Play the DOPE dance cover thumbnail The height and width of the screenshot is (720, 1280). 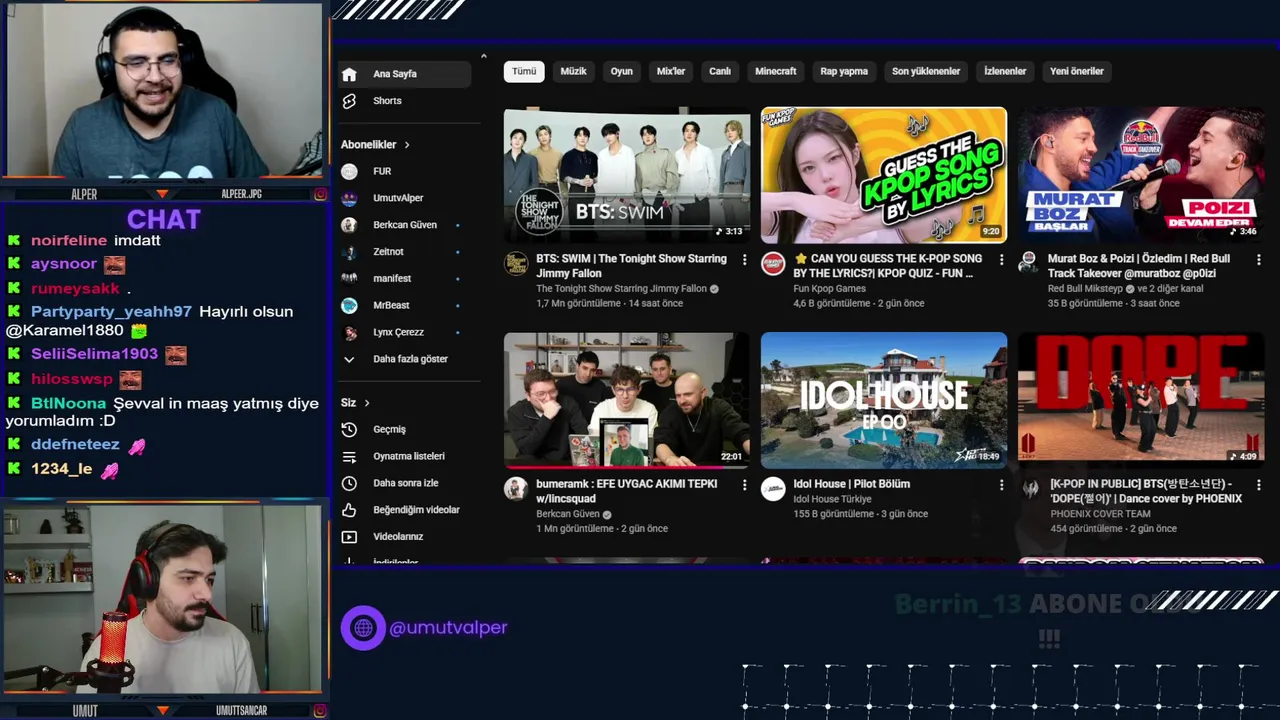1141,400
